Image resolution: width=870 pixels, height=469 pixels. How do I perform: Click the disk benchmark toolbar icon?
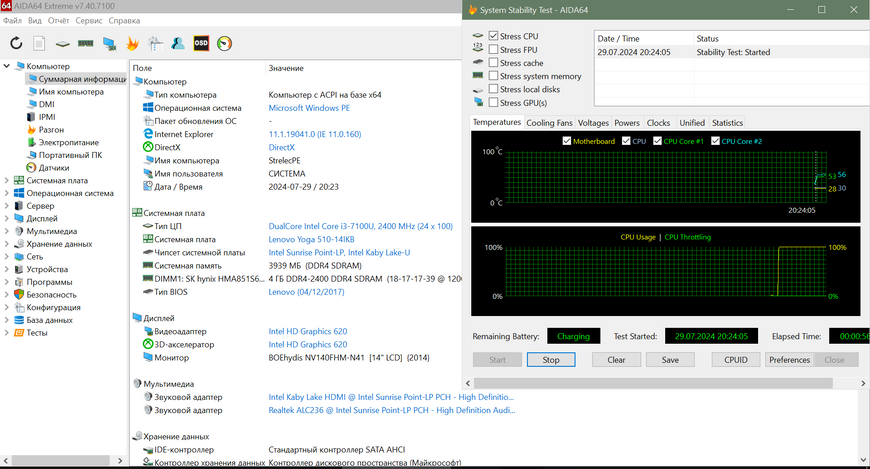[62, 43]
